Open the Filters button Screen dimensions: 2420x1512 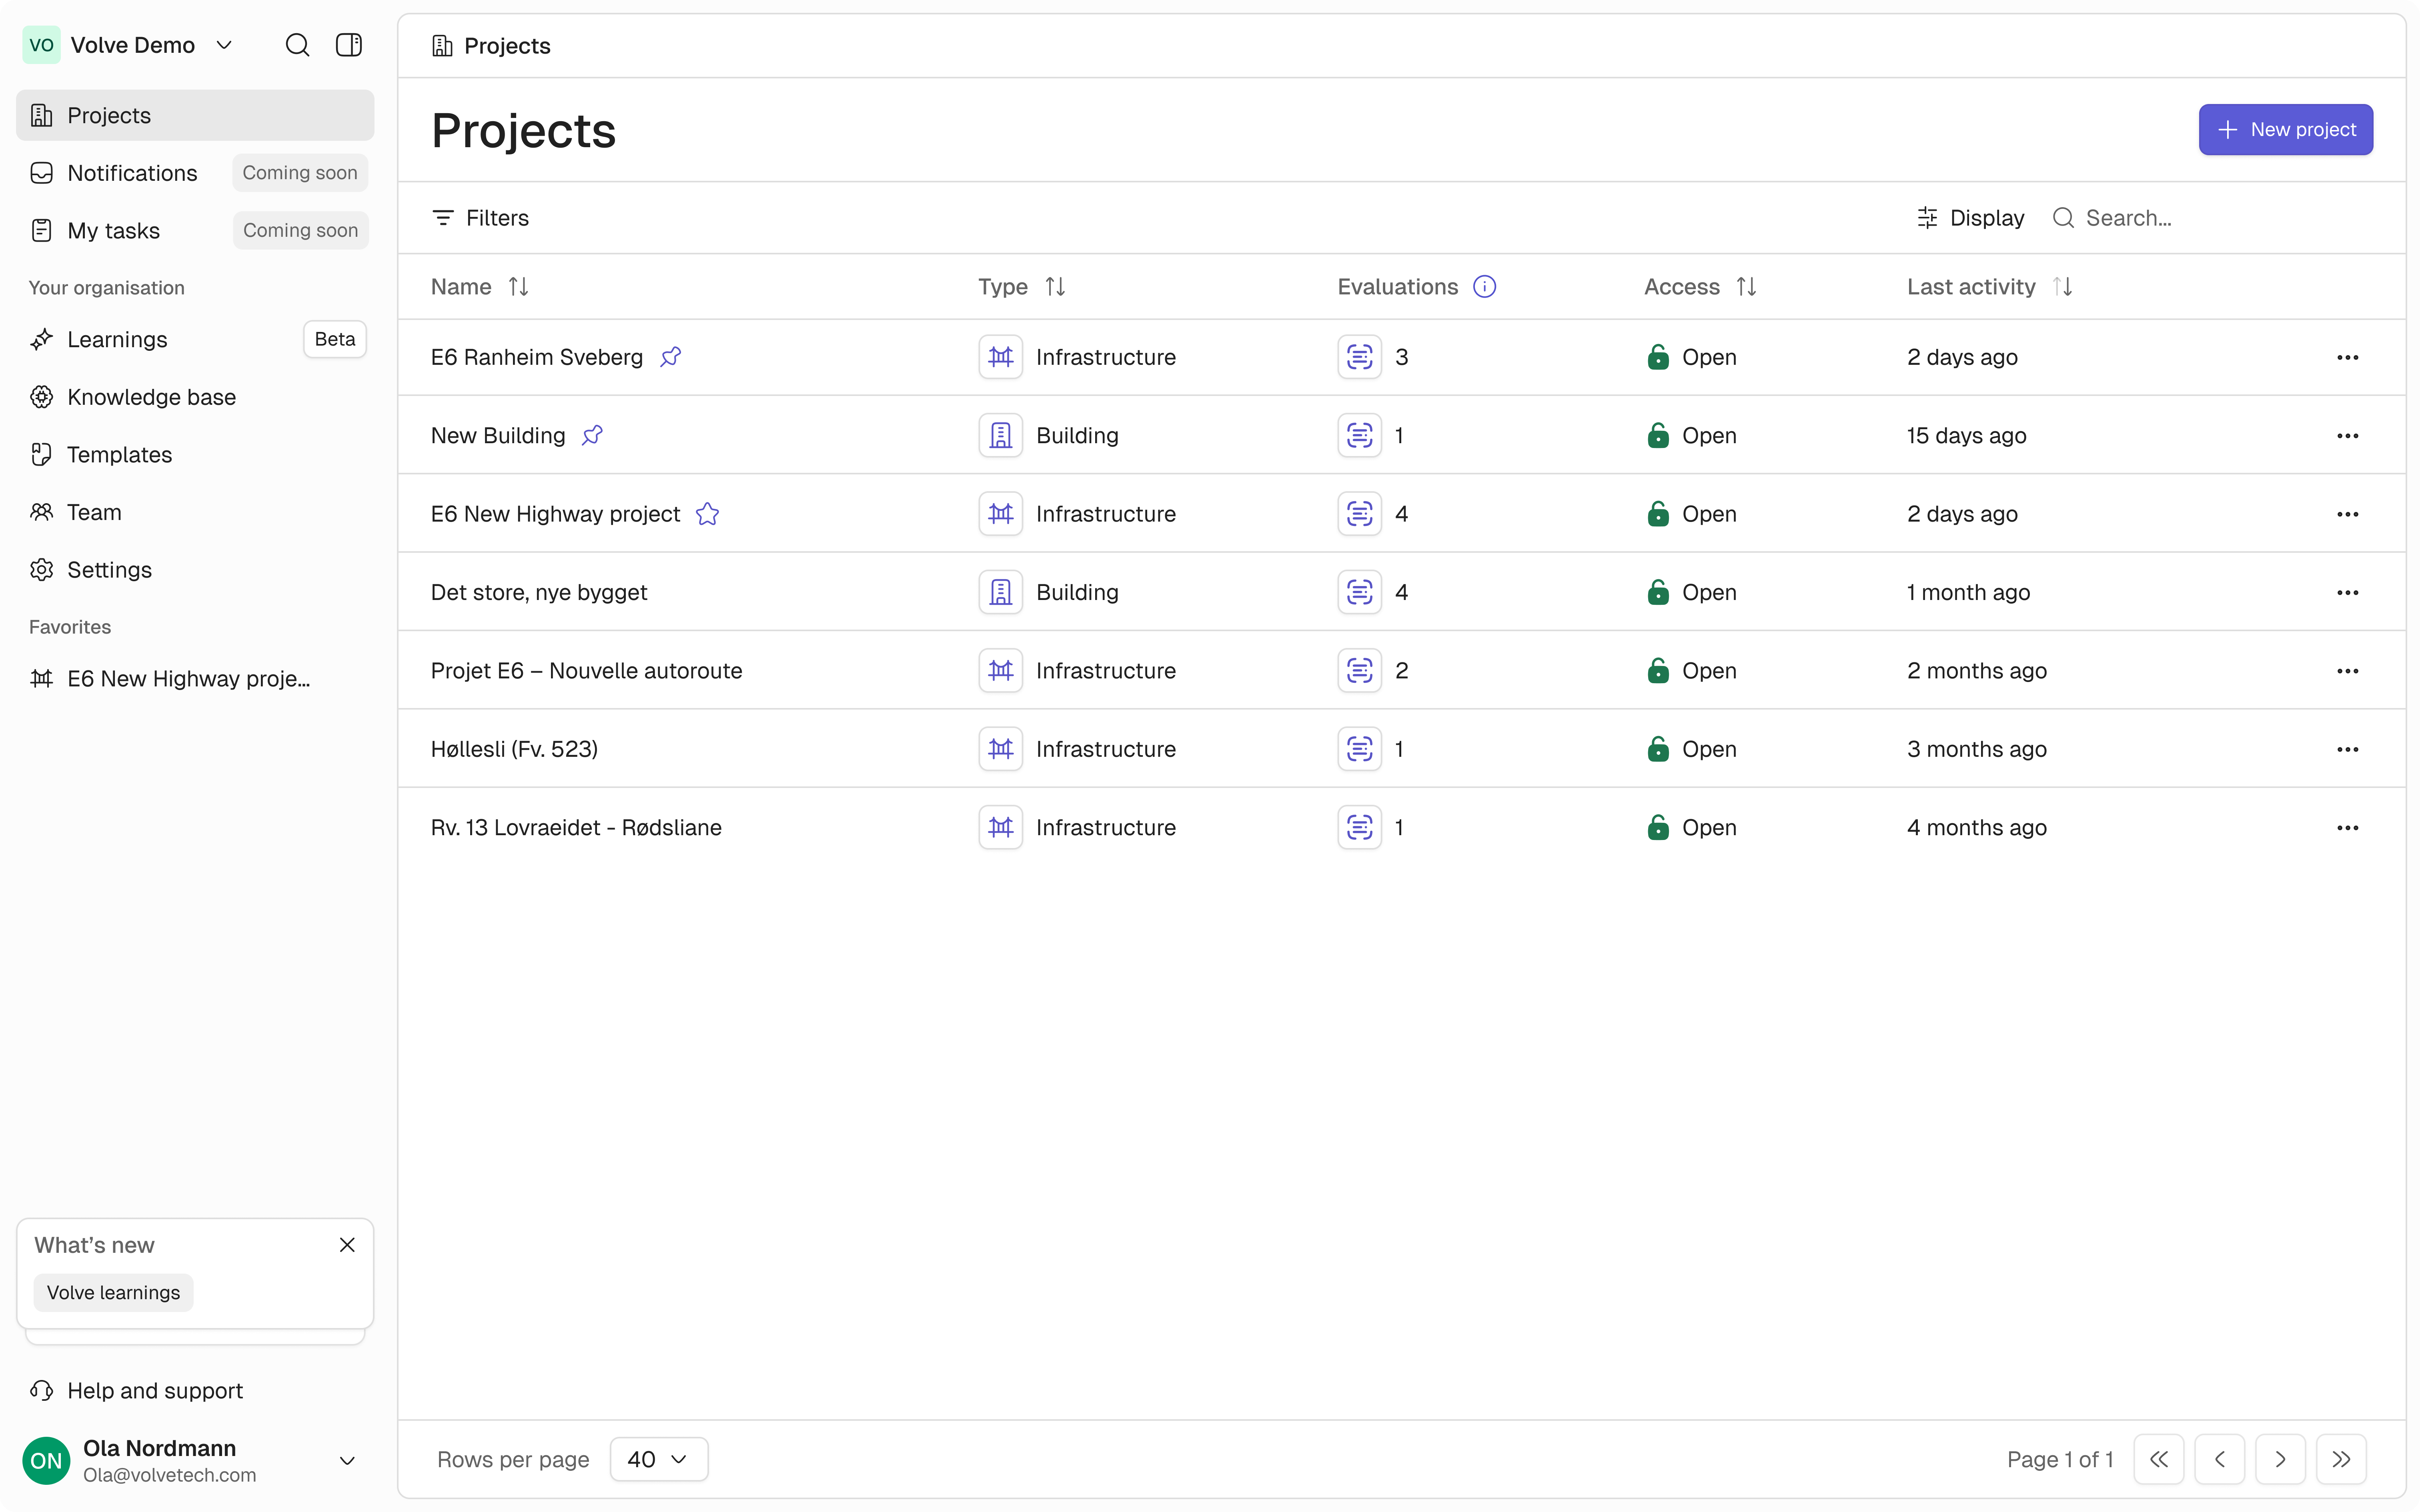pos(481,218)
